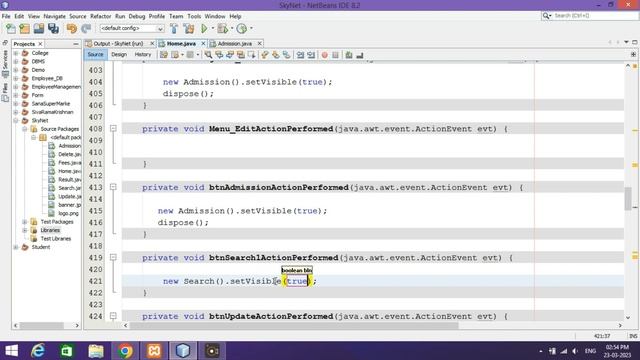
Task: Open the Debug Project dropdown arrow
Action: [x=232, y=29]
